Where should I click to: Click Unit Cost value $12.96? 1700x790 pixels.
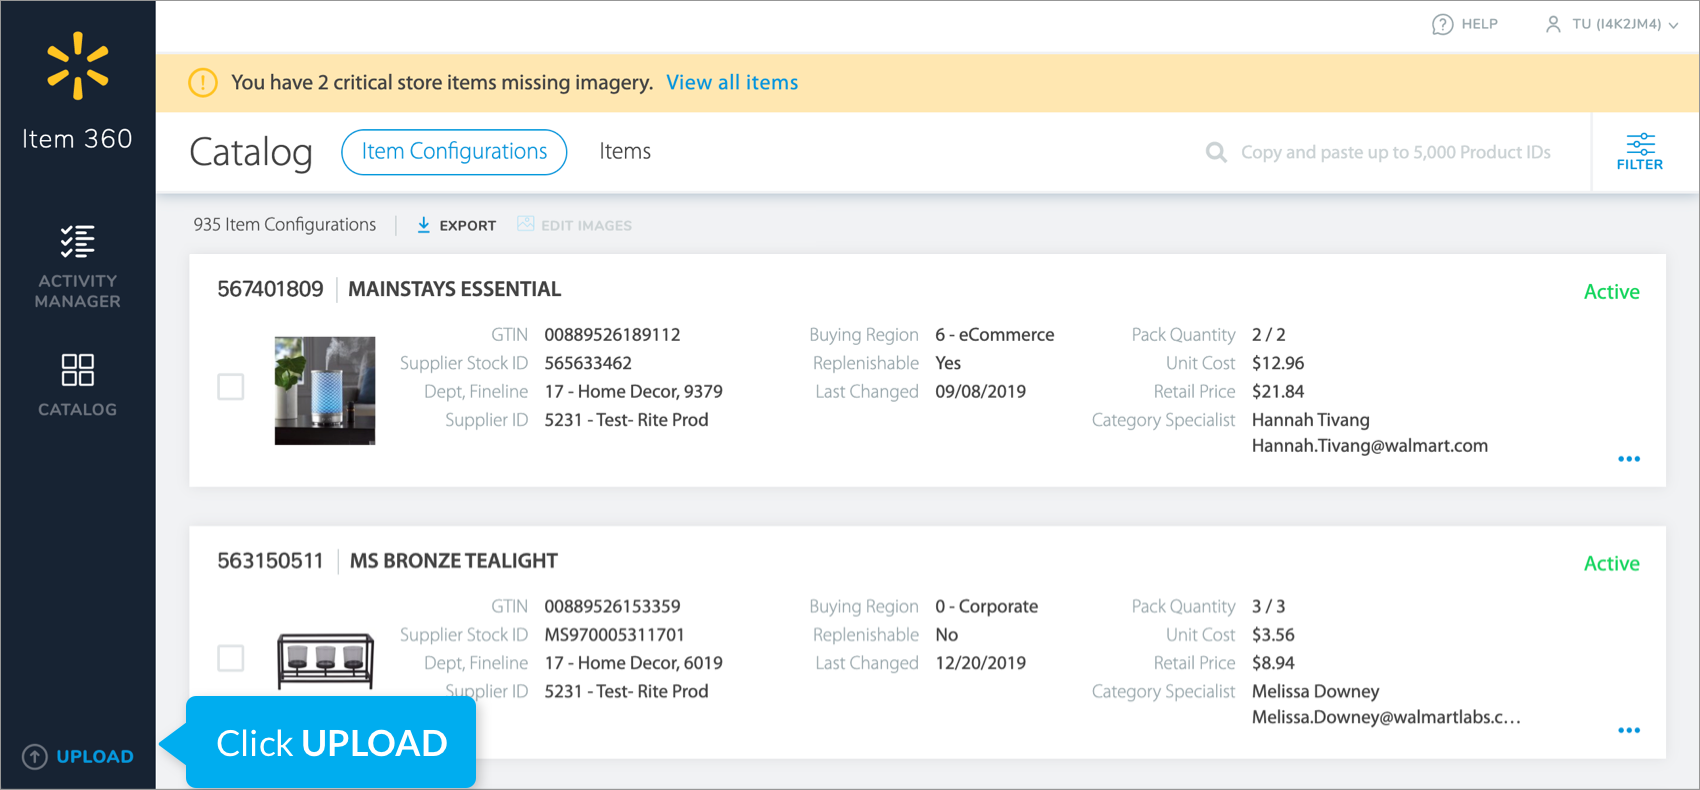pyautogui.click(x=1278, y=363)
